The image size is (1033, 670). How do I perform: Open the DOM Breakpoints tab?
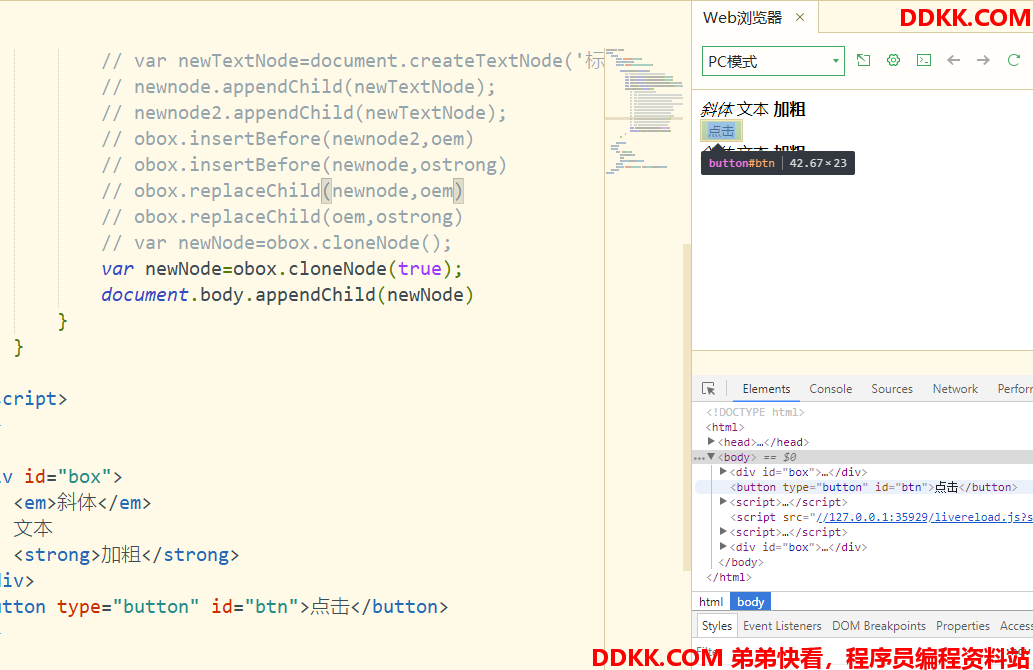click(x=879, y=626)
